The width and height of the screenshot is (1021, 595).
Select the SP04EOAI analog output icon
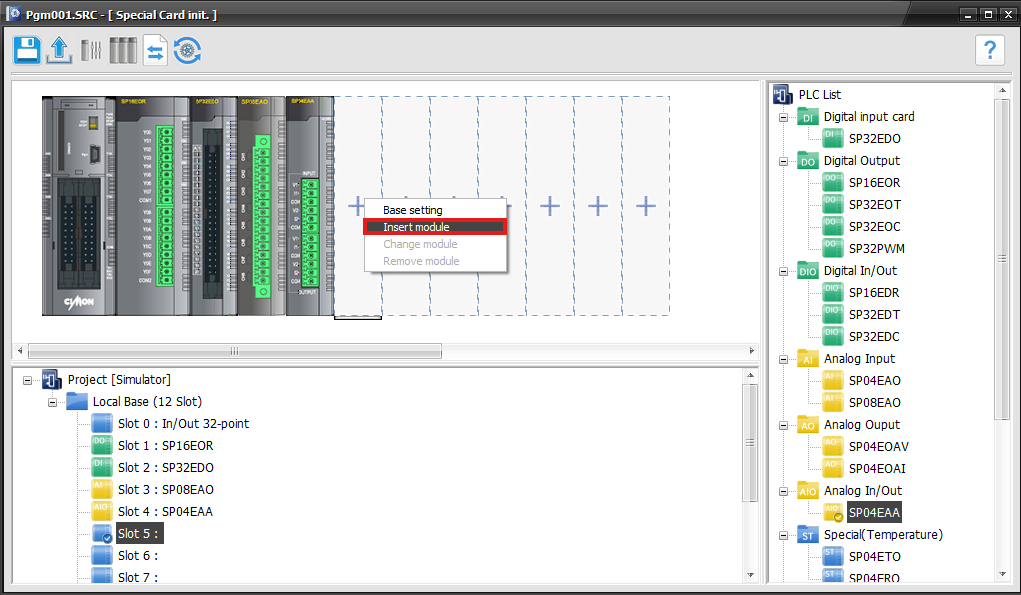pyautogui.click(x=832, y=468)
